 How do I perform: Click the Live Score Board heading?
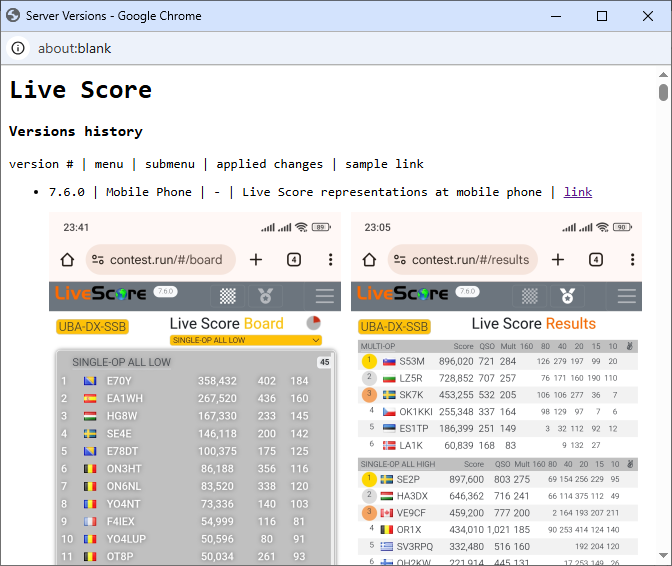click(227, 323)
